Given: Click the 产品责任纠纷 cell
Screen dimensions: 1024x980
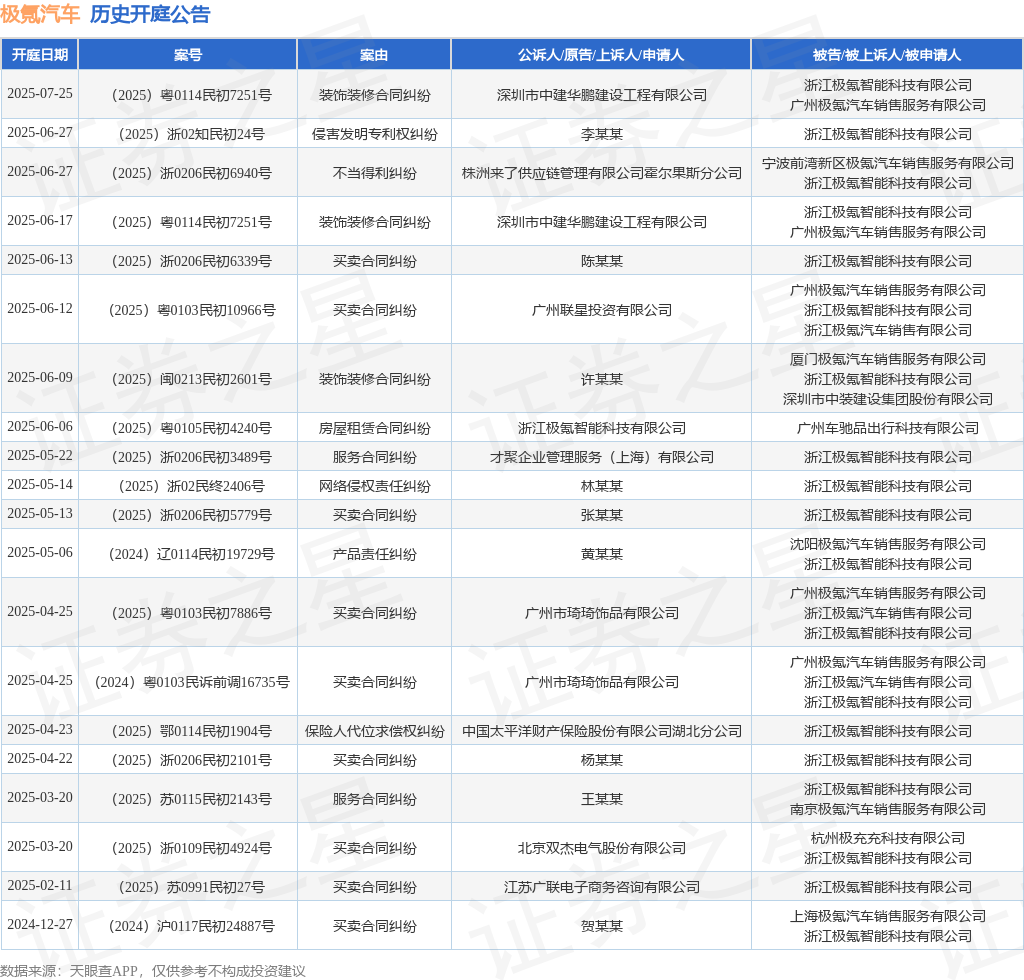Looking at the screenshot, I should tap(374, 554).
